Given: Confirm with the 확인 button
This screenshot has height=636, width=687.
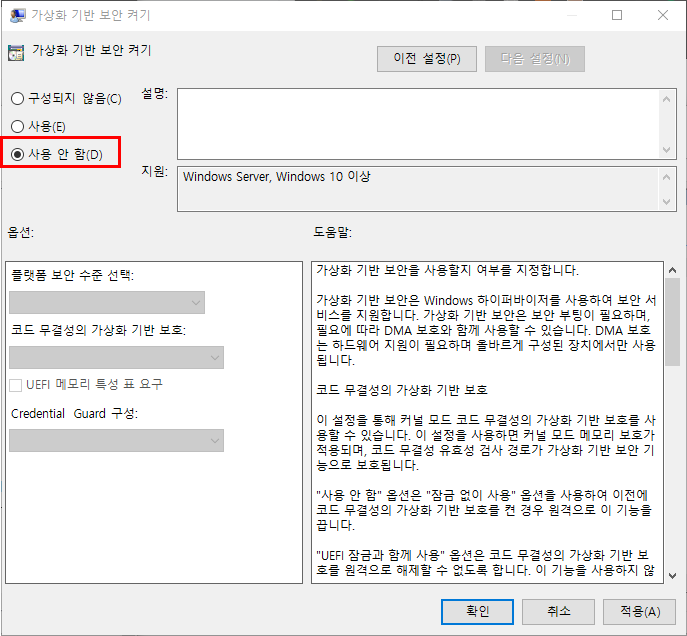Looking at the screenshot, I should [477, 611].
